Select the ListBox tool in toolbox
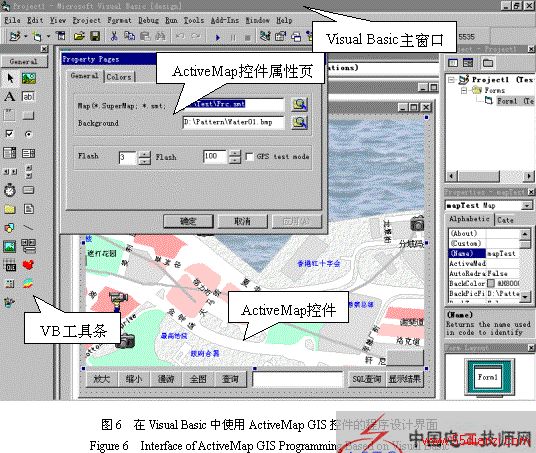This screenshot has width=536, height=453. pyautogui.click(x=28, y=153)
